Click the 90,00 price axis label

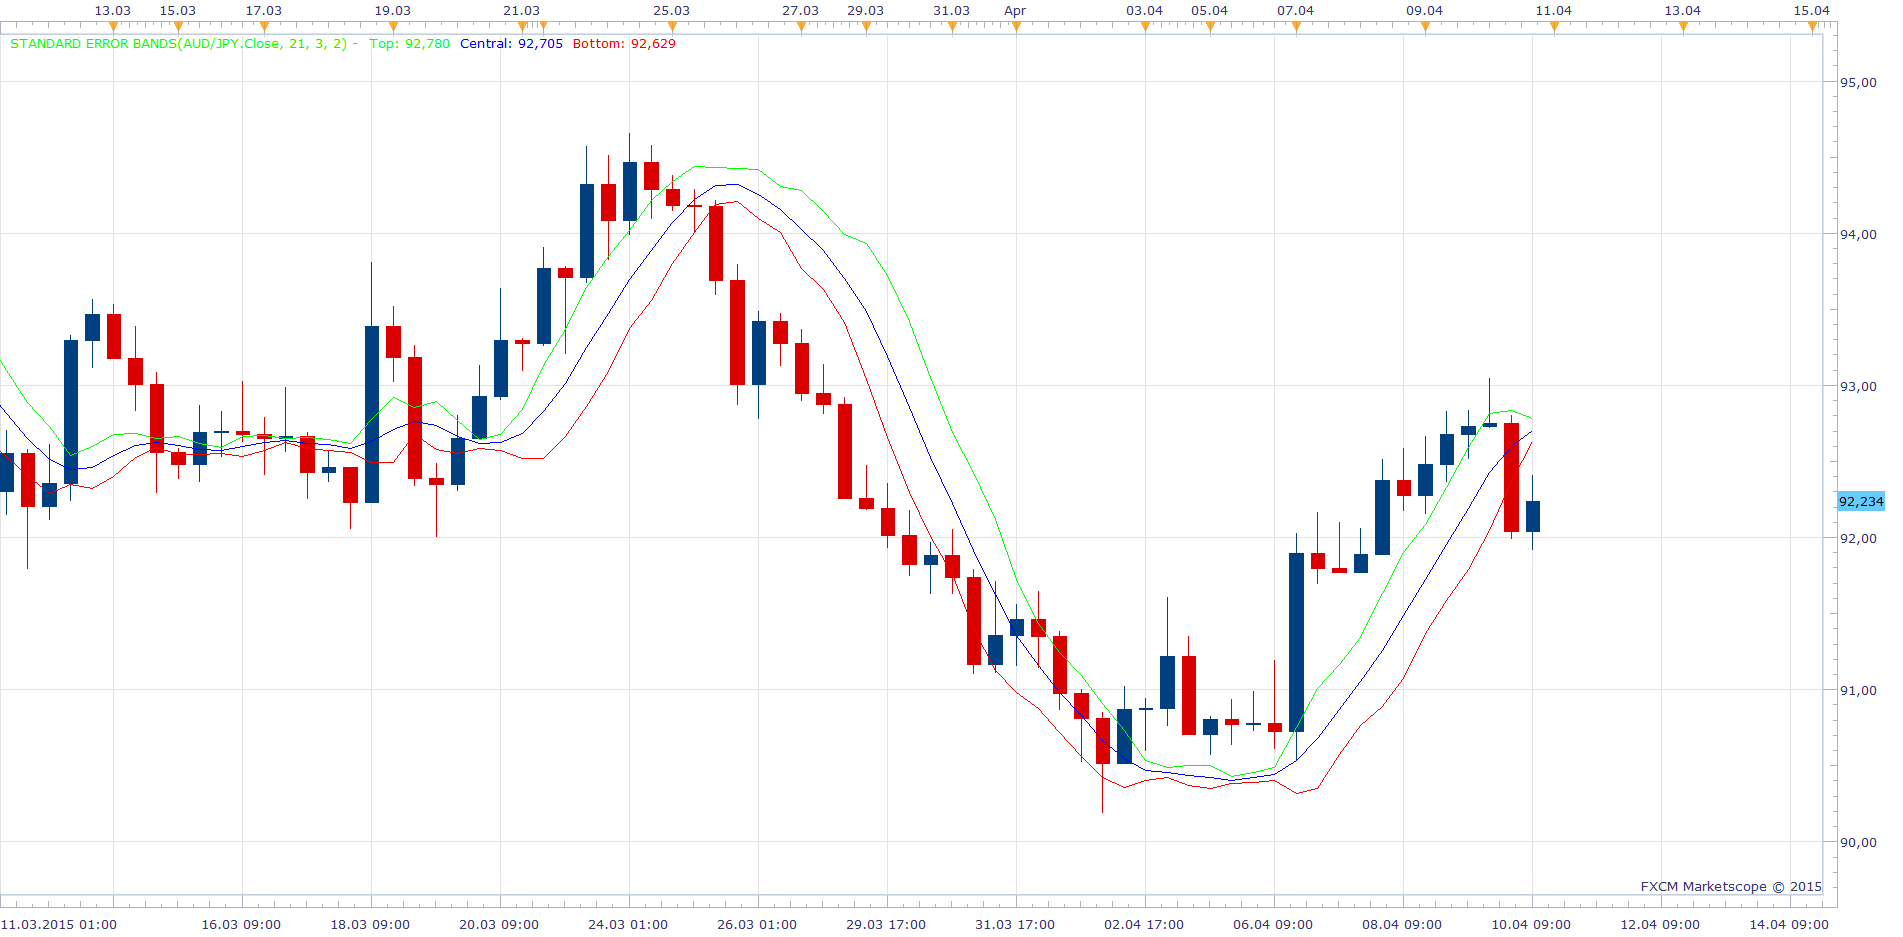click(x=1859, y=843)
